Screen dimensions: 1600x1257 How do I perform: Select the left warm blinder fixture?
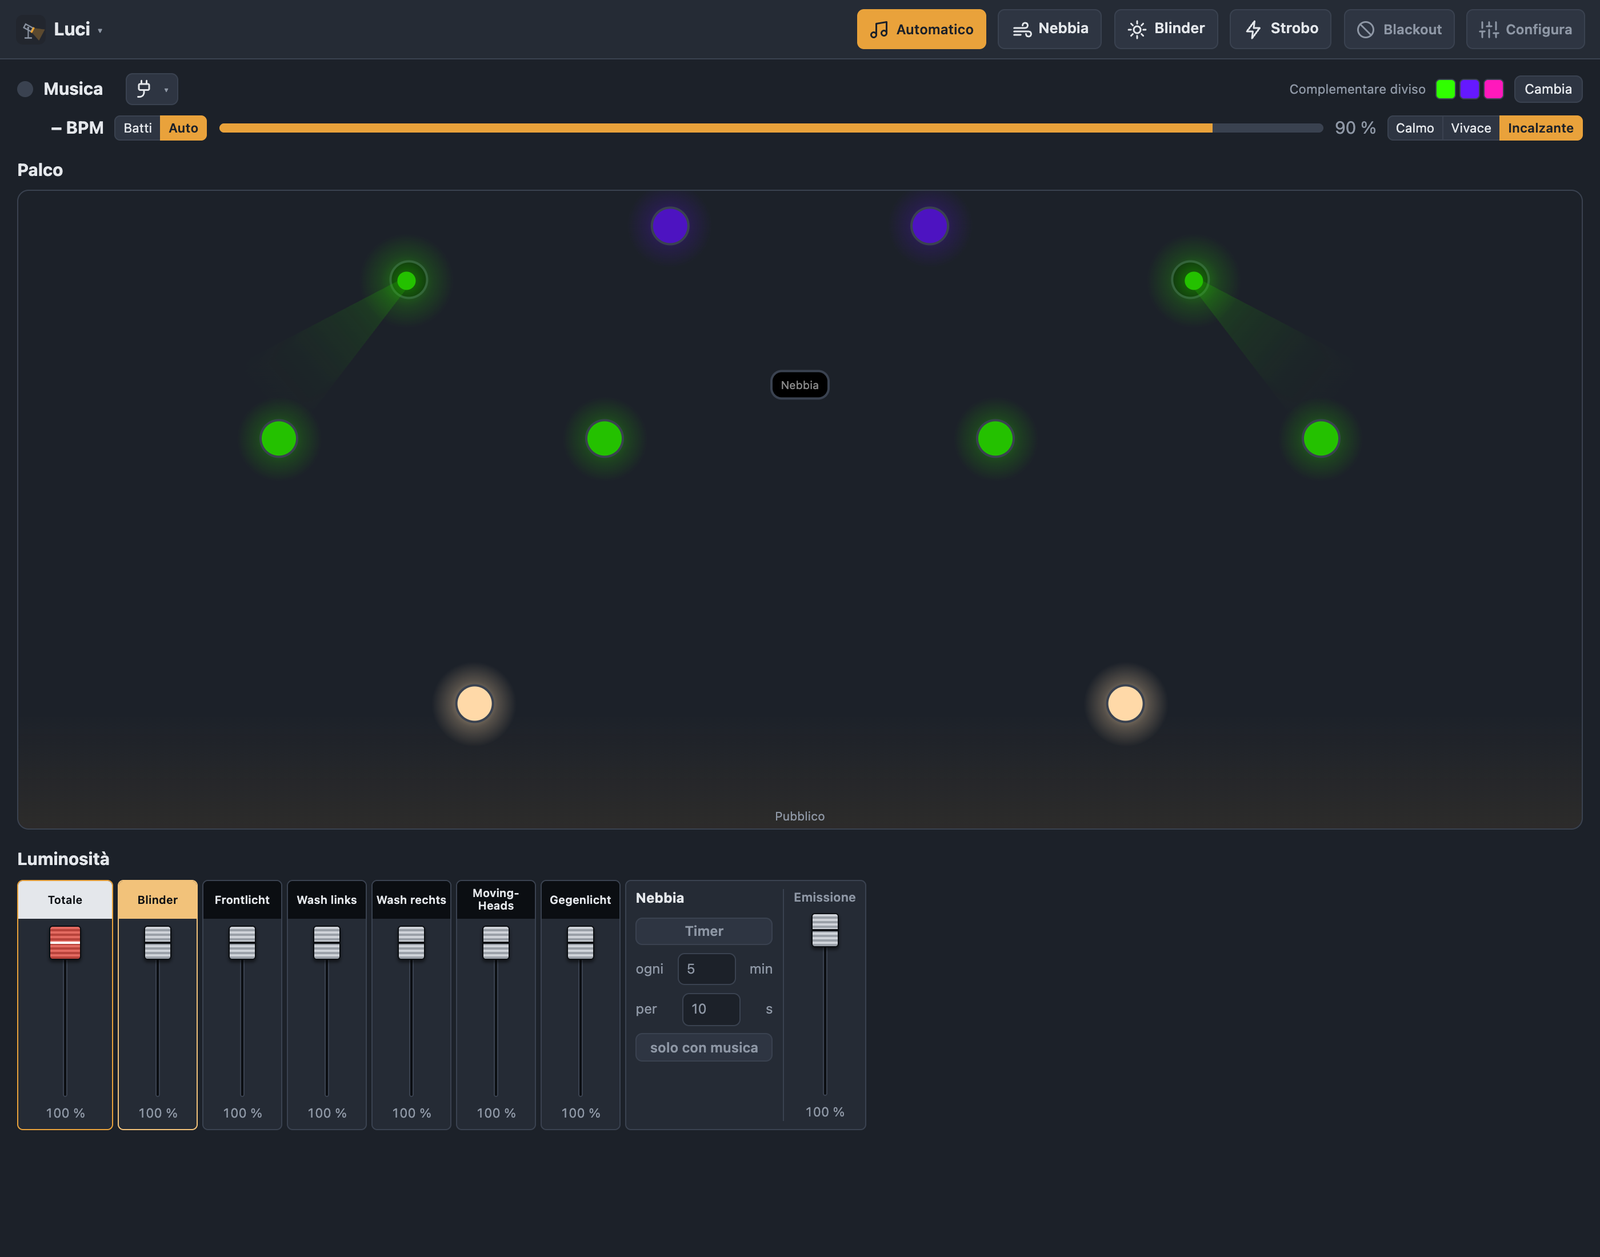pyautogui.click(x=474, y=703)
